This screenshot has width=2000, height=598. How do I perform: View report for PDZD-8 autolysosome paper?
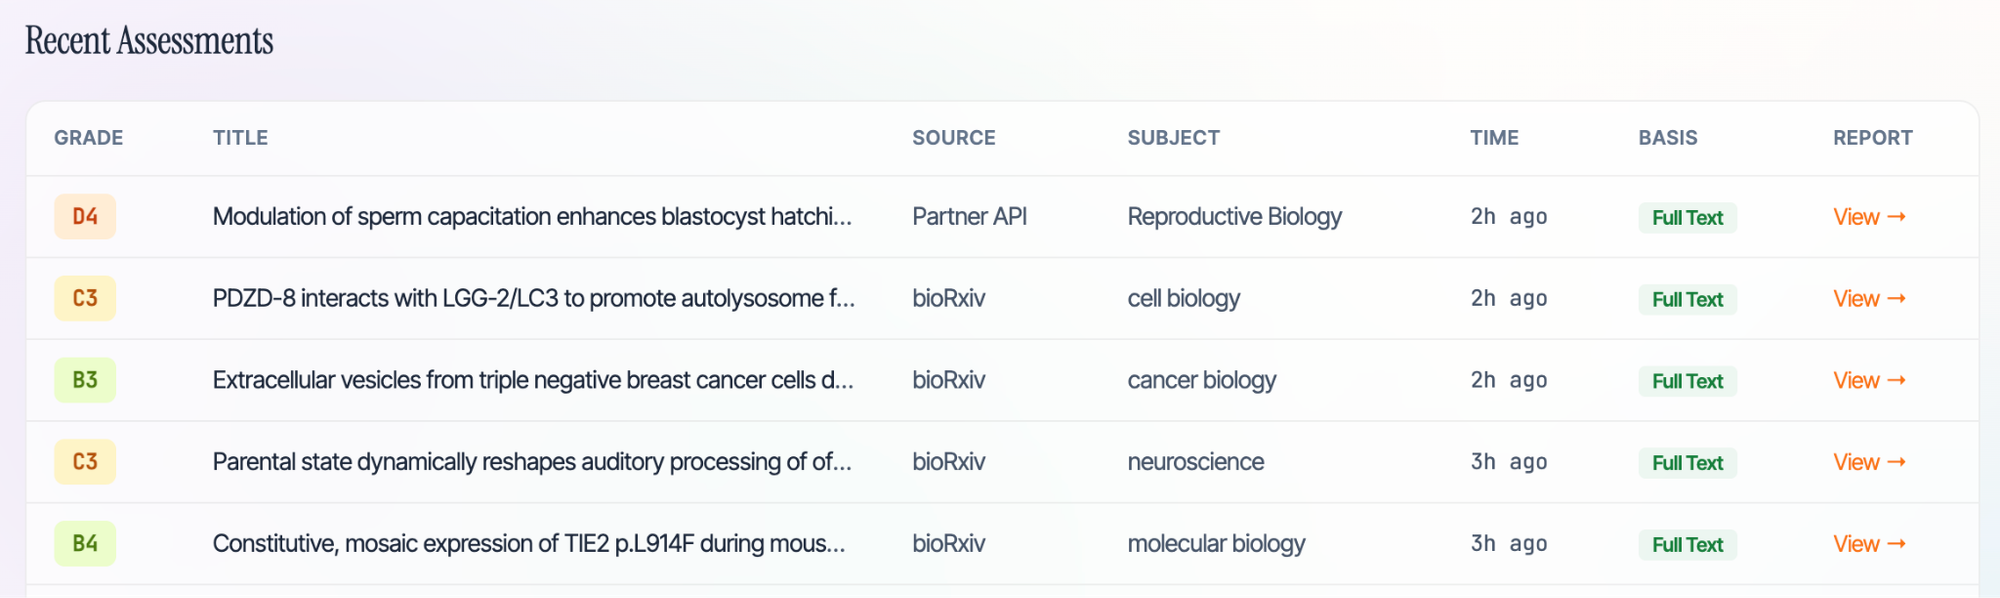click(x=1868, y=299)
